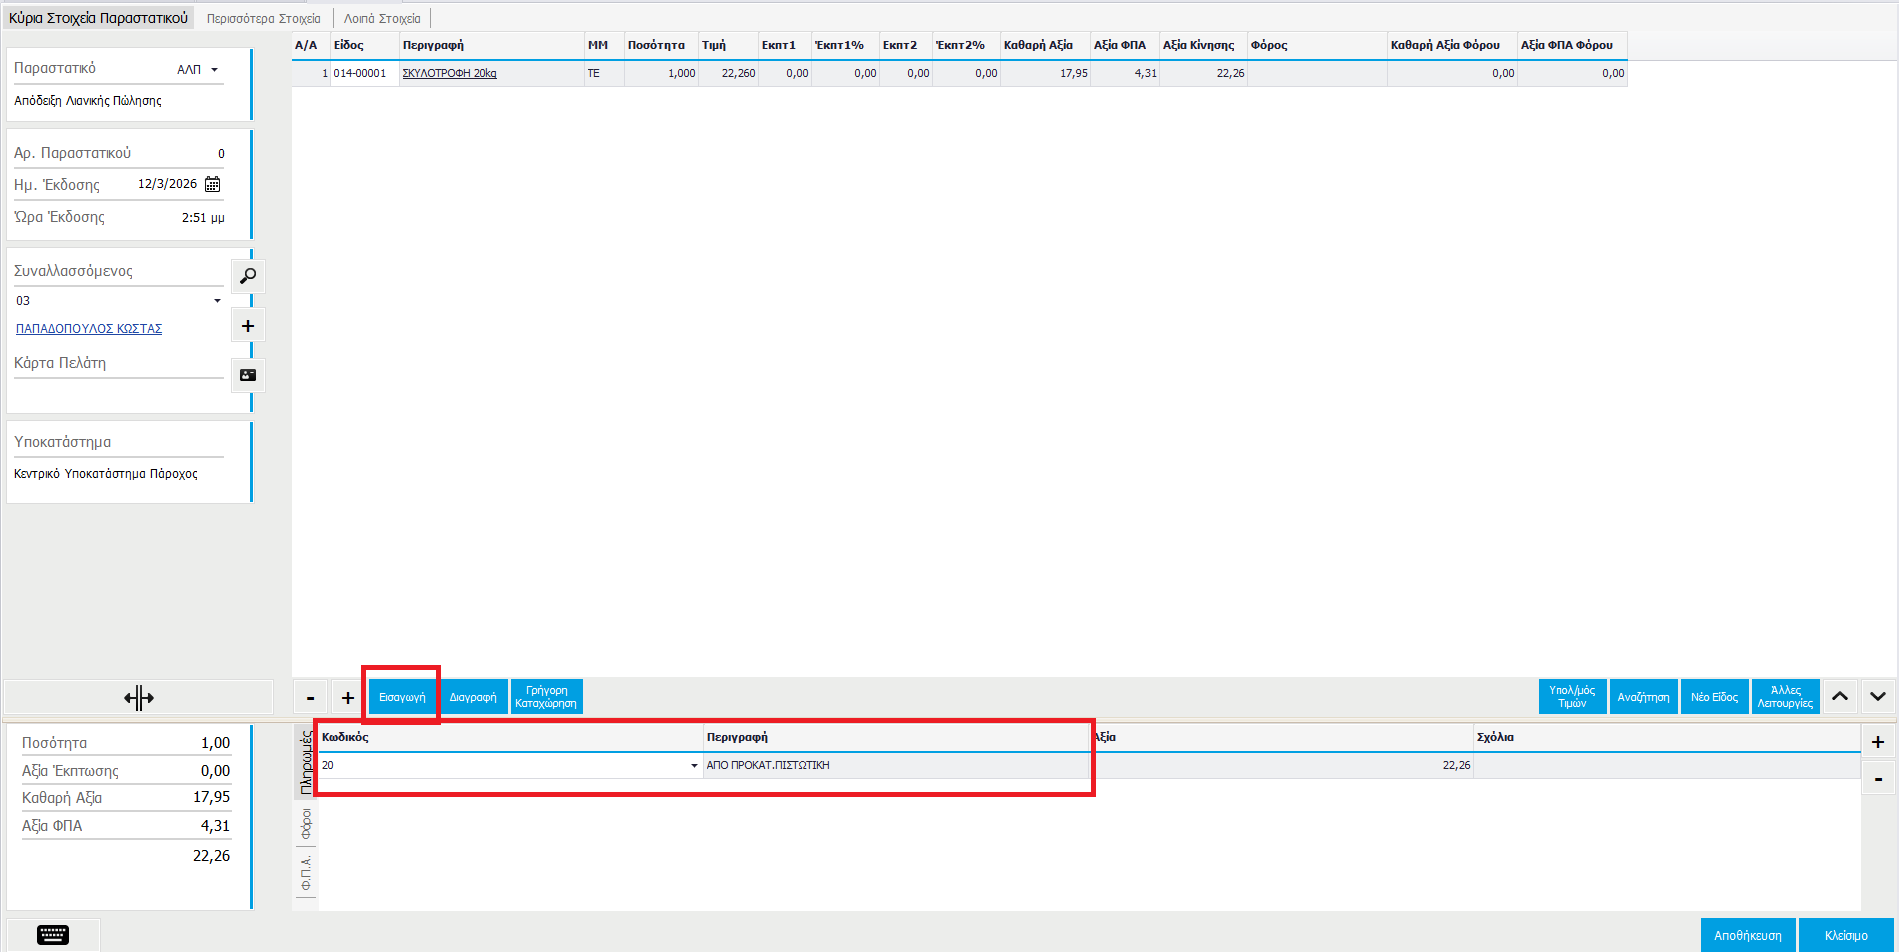Select the vertical Φόροι tab
Image resolution: width=1899 pixels, height=952 pixels.
(x=306, y=824)
